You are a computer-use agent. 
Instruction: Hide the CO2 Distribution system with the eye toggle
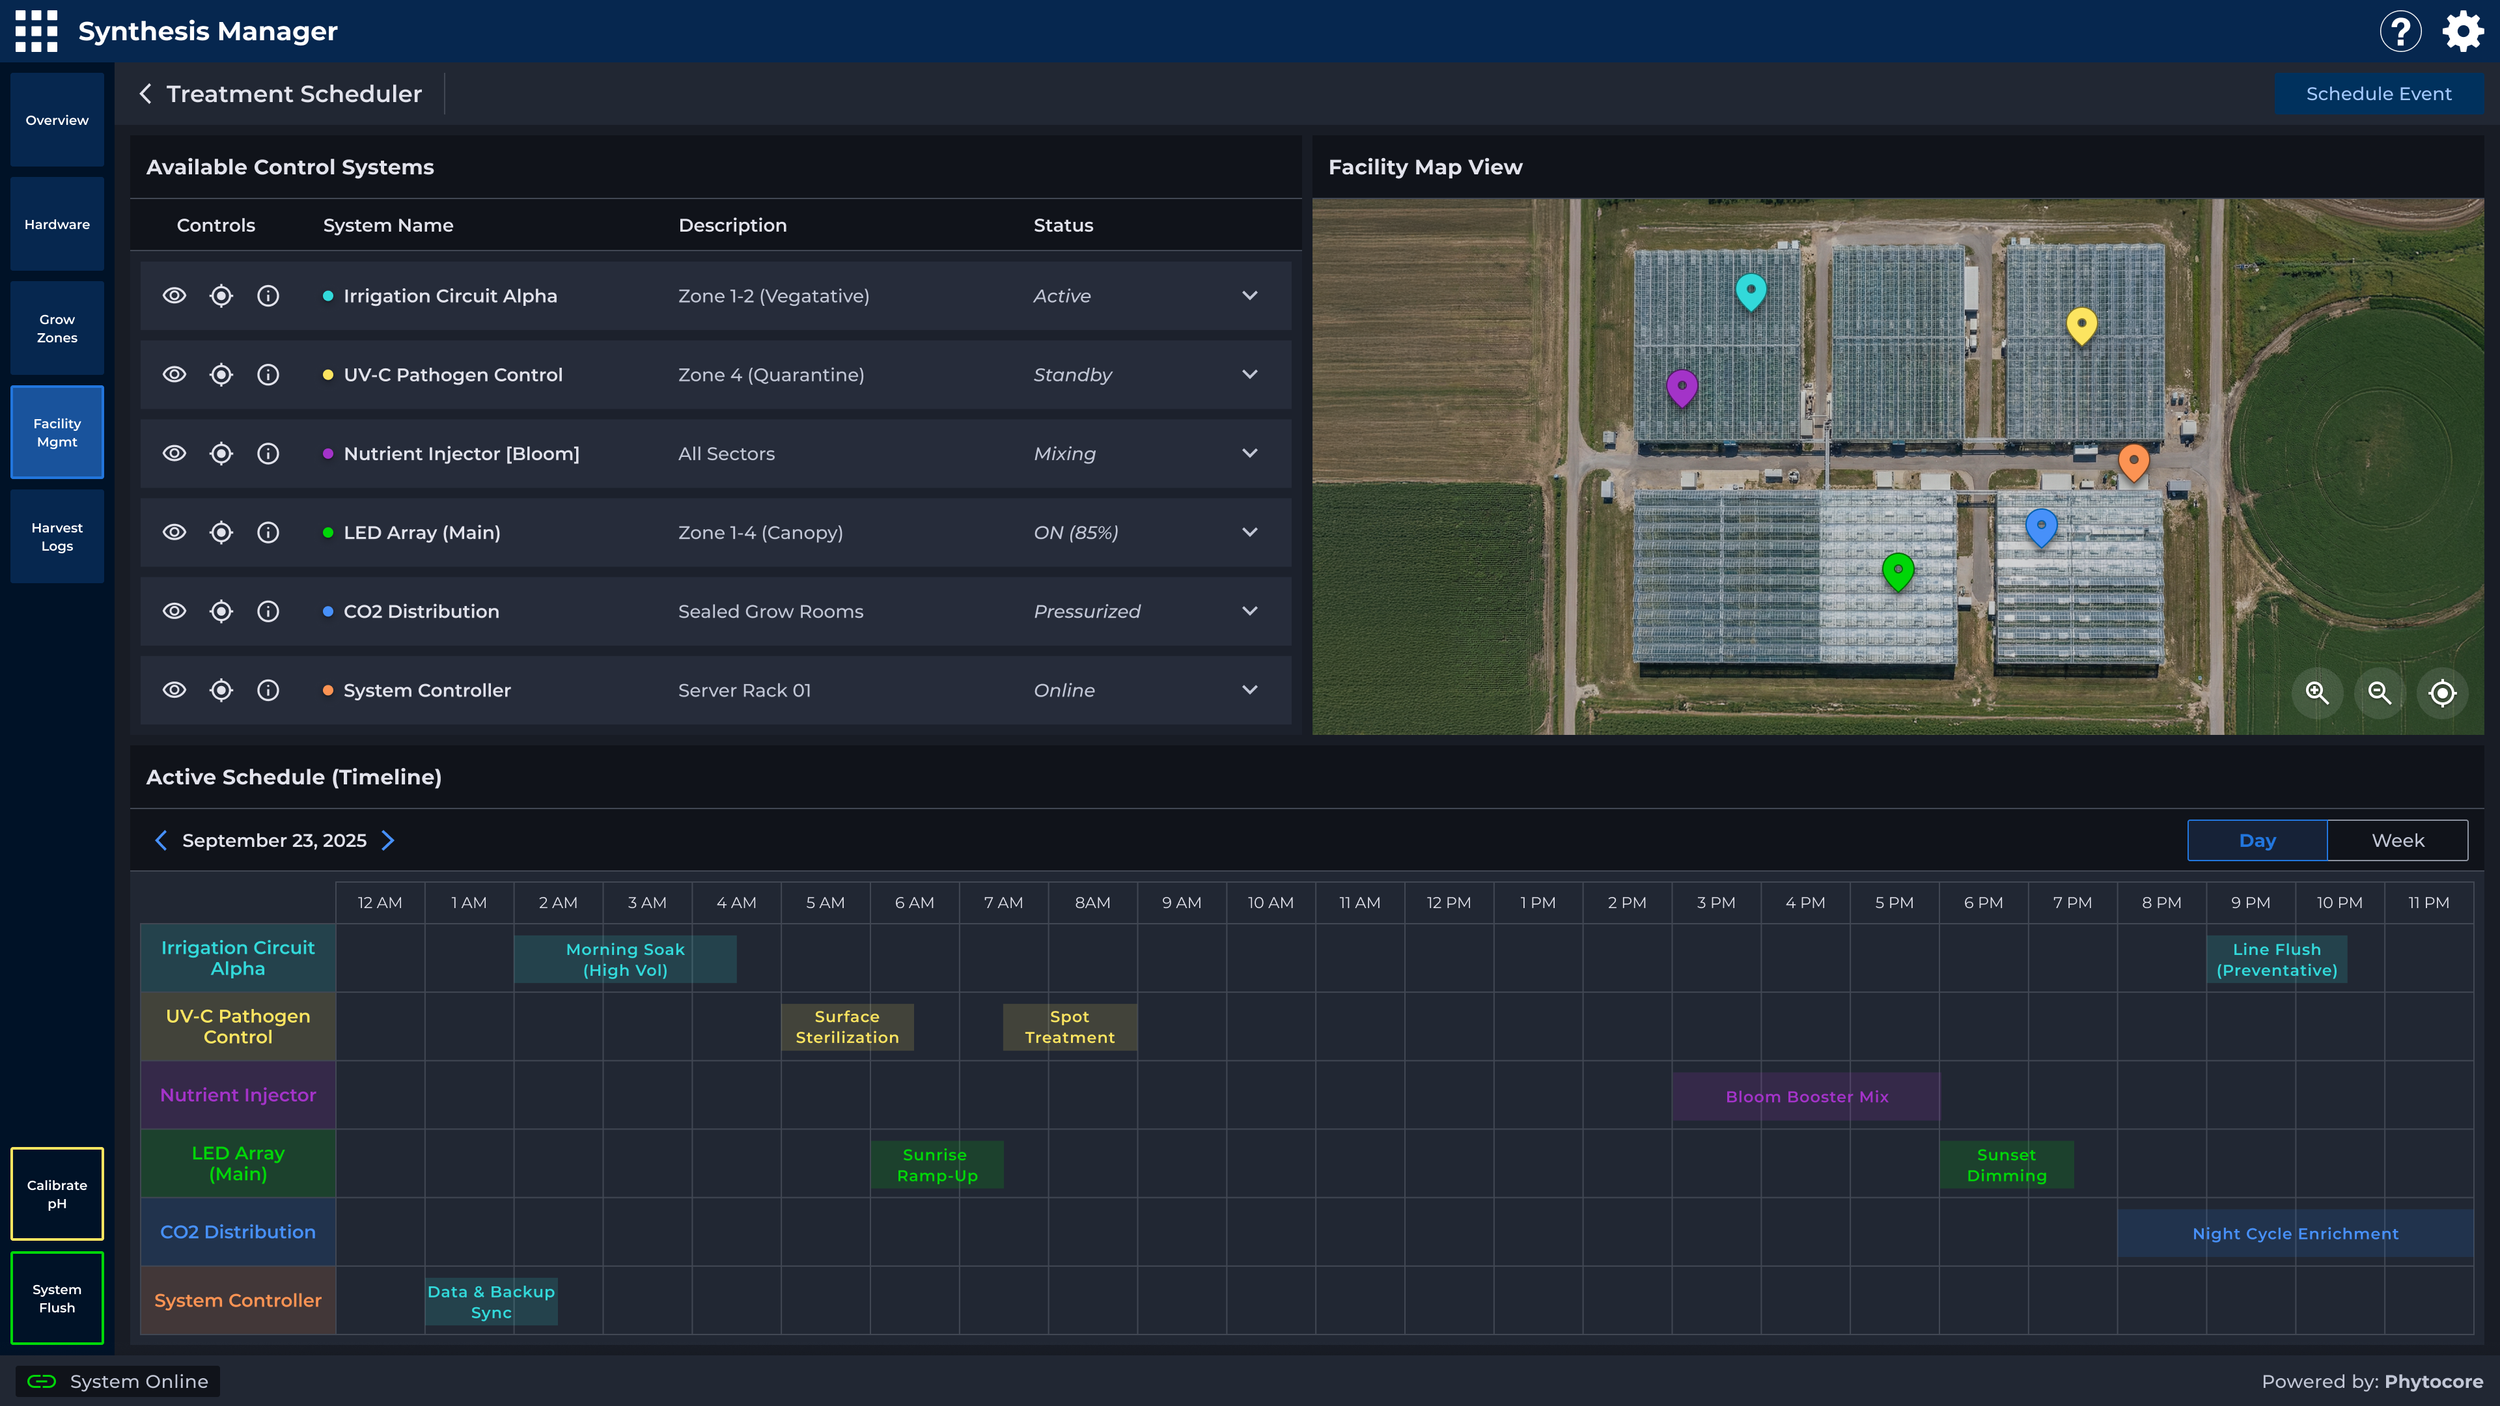[174, 611]
